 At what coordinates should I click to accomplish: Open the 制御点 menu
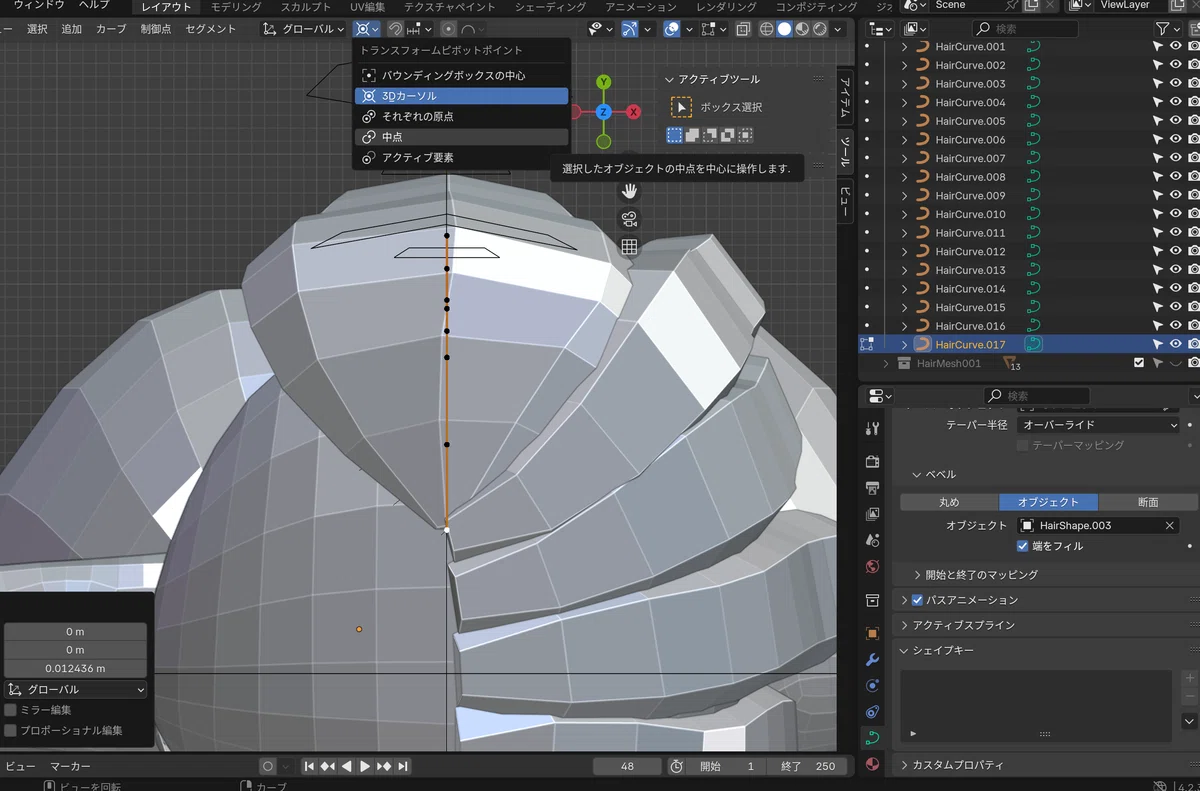point(156,29)
